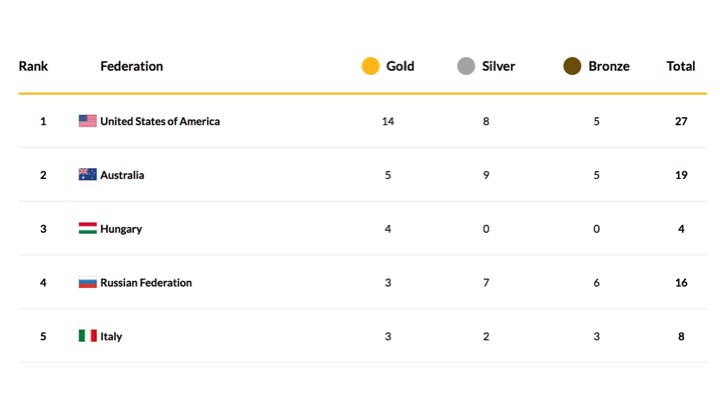
Task: Click the Russian Federation flag icon
Action: tap(88, 282)
